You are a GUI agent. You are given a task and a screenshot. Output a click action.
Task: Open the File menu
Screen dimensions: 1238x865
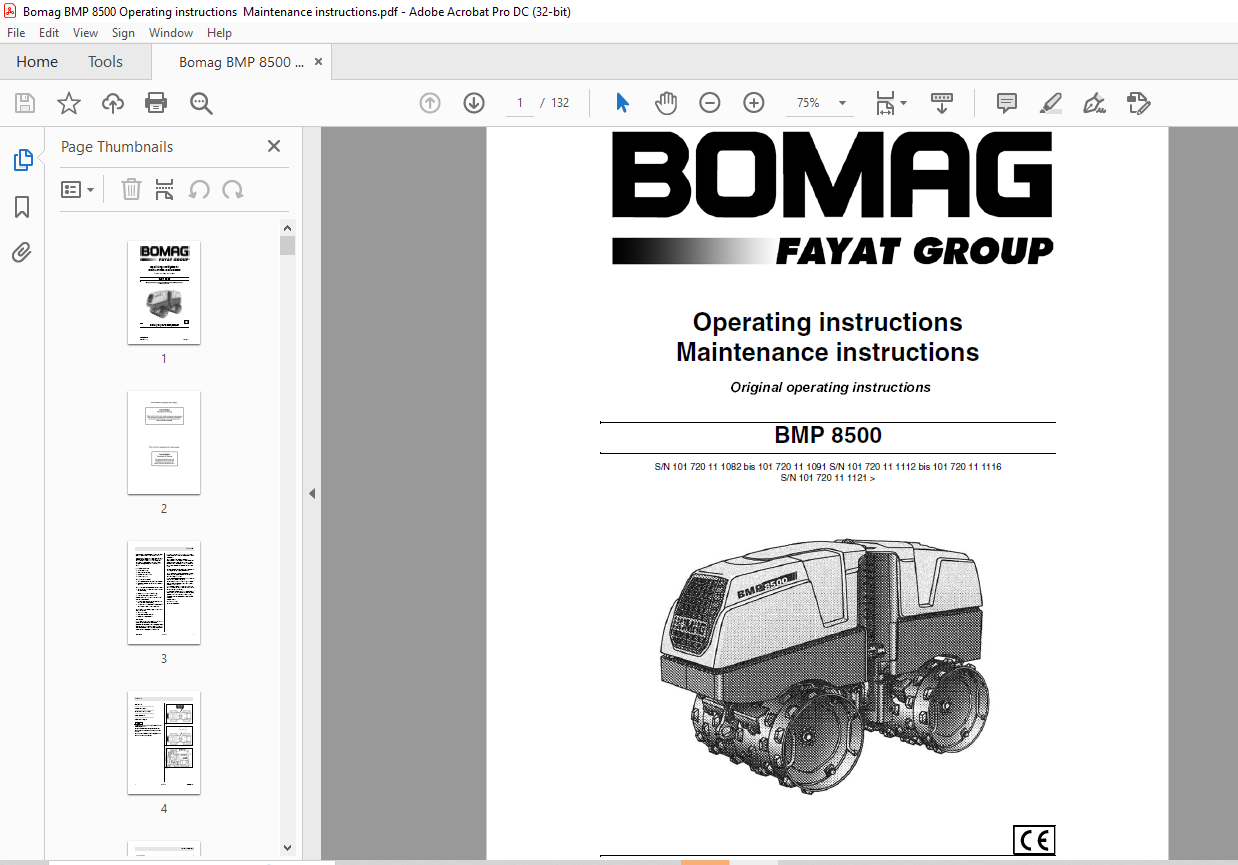[x=16, y=32]
